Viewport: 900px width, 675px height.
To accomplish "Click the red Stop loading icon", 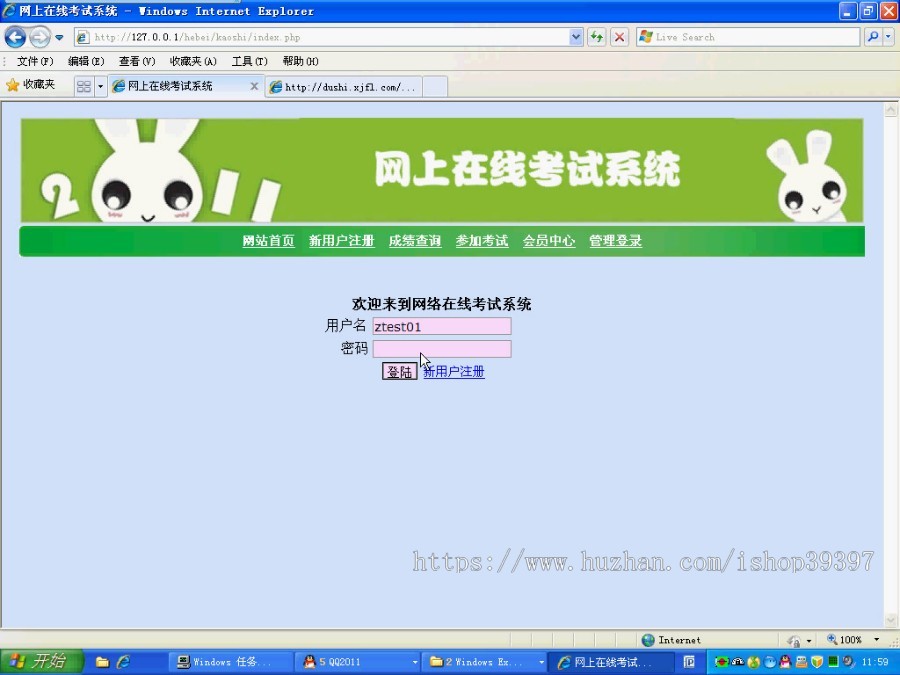I will pyautogui.click(x=619, y=37).
